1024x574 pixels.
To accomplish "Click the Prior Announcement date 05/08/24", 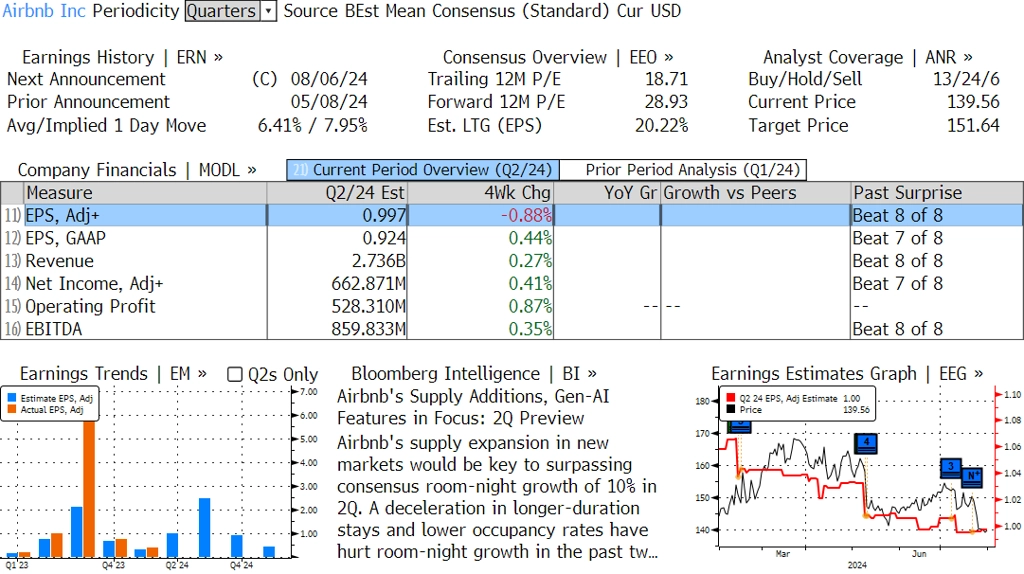I will pos(329,102).
